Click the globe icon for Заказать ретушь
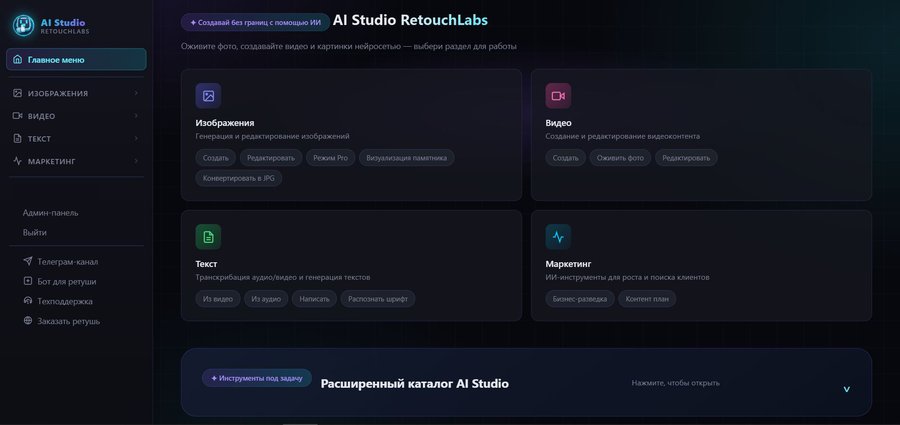The width and height of the screenshot is (900, 425). coord(28,321)
